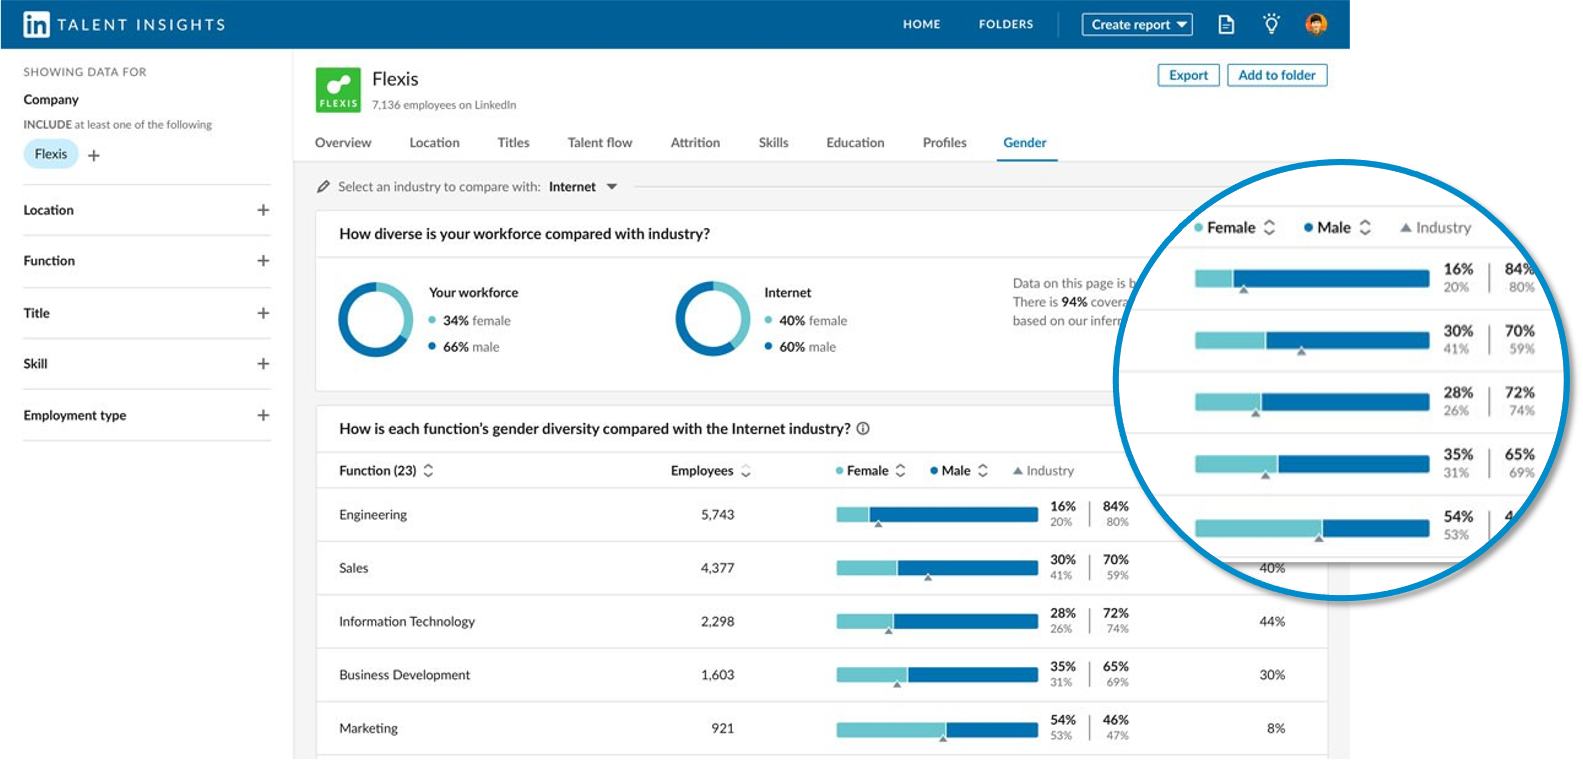
Task: Expand the Skill filter
Action: click(263, 364)
